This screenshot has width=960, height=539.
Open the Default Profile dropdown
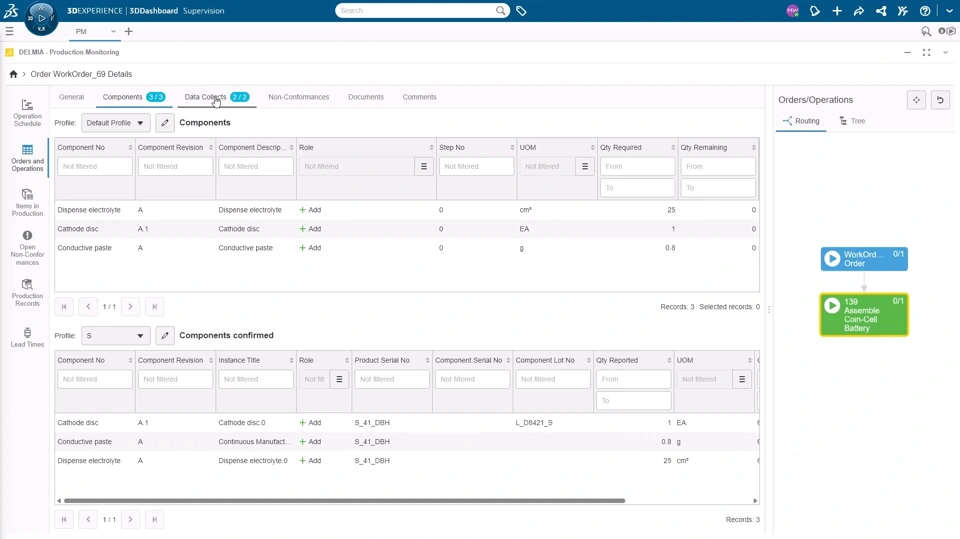click(115, 122)
